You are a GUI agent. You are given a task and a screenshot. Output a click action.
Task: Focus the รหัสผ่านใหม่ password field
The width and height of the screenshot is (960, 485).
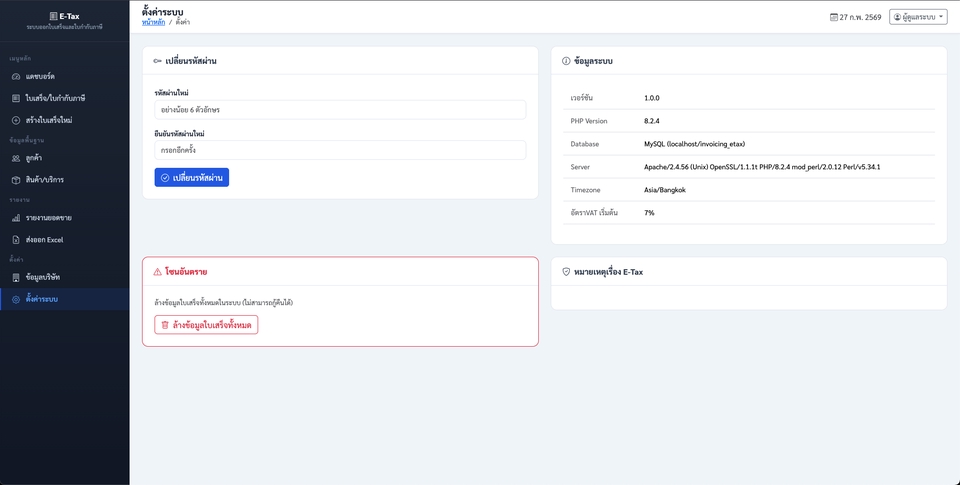(340, 110)
